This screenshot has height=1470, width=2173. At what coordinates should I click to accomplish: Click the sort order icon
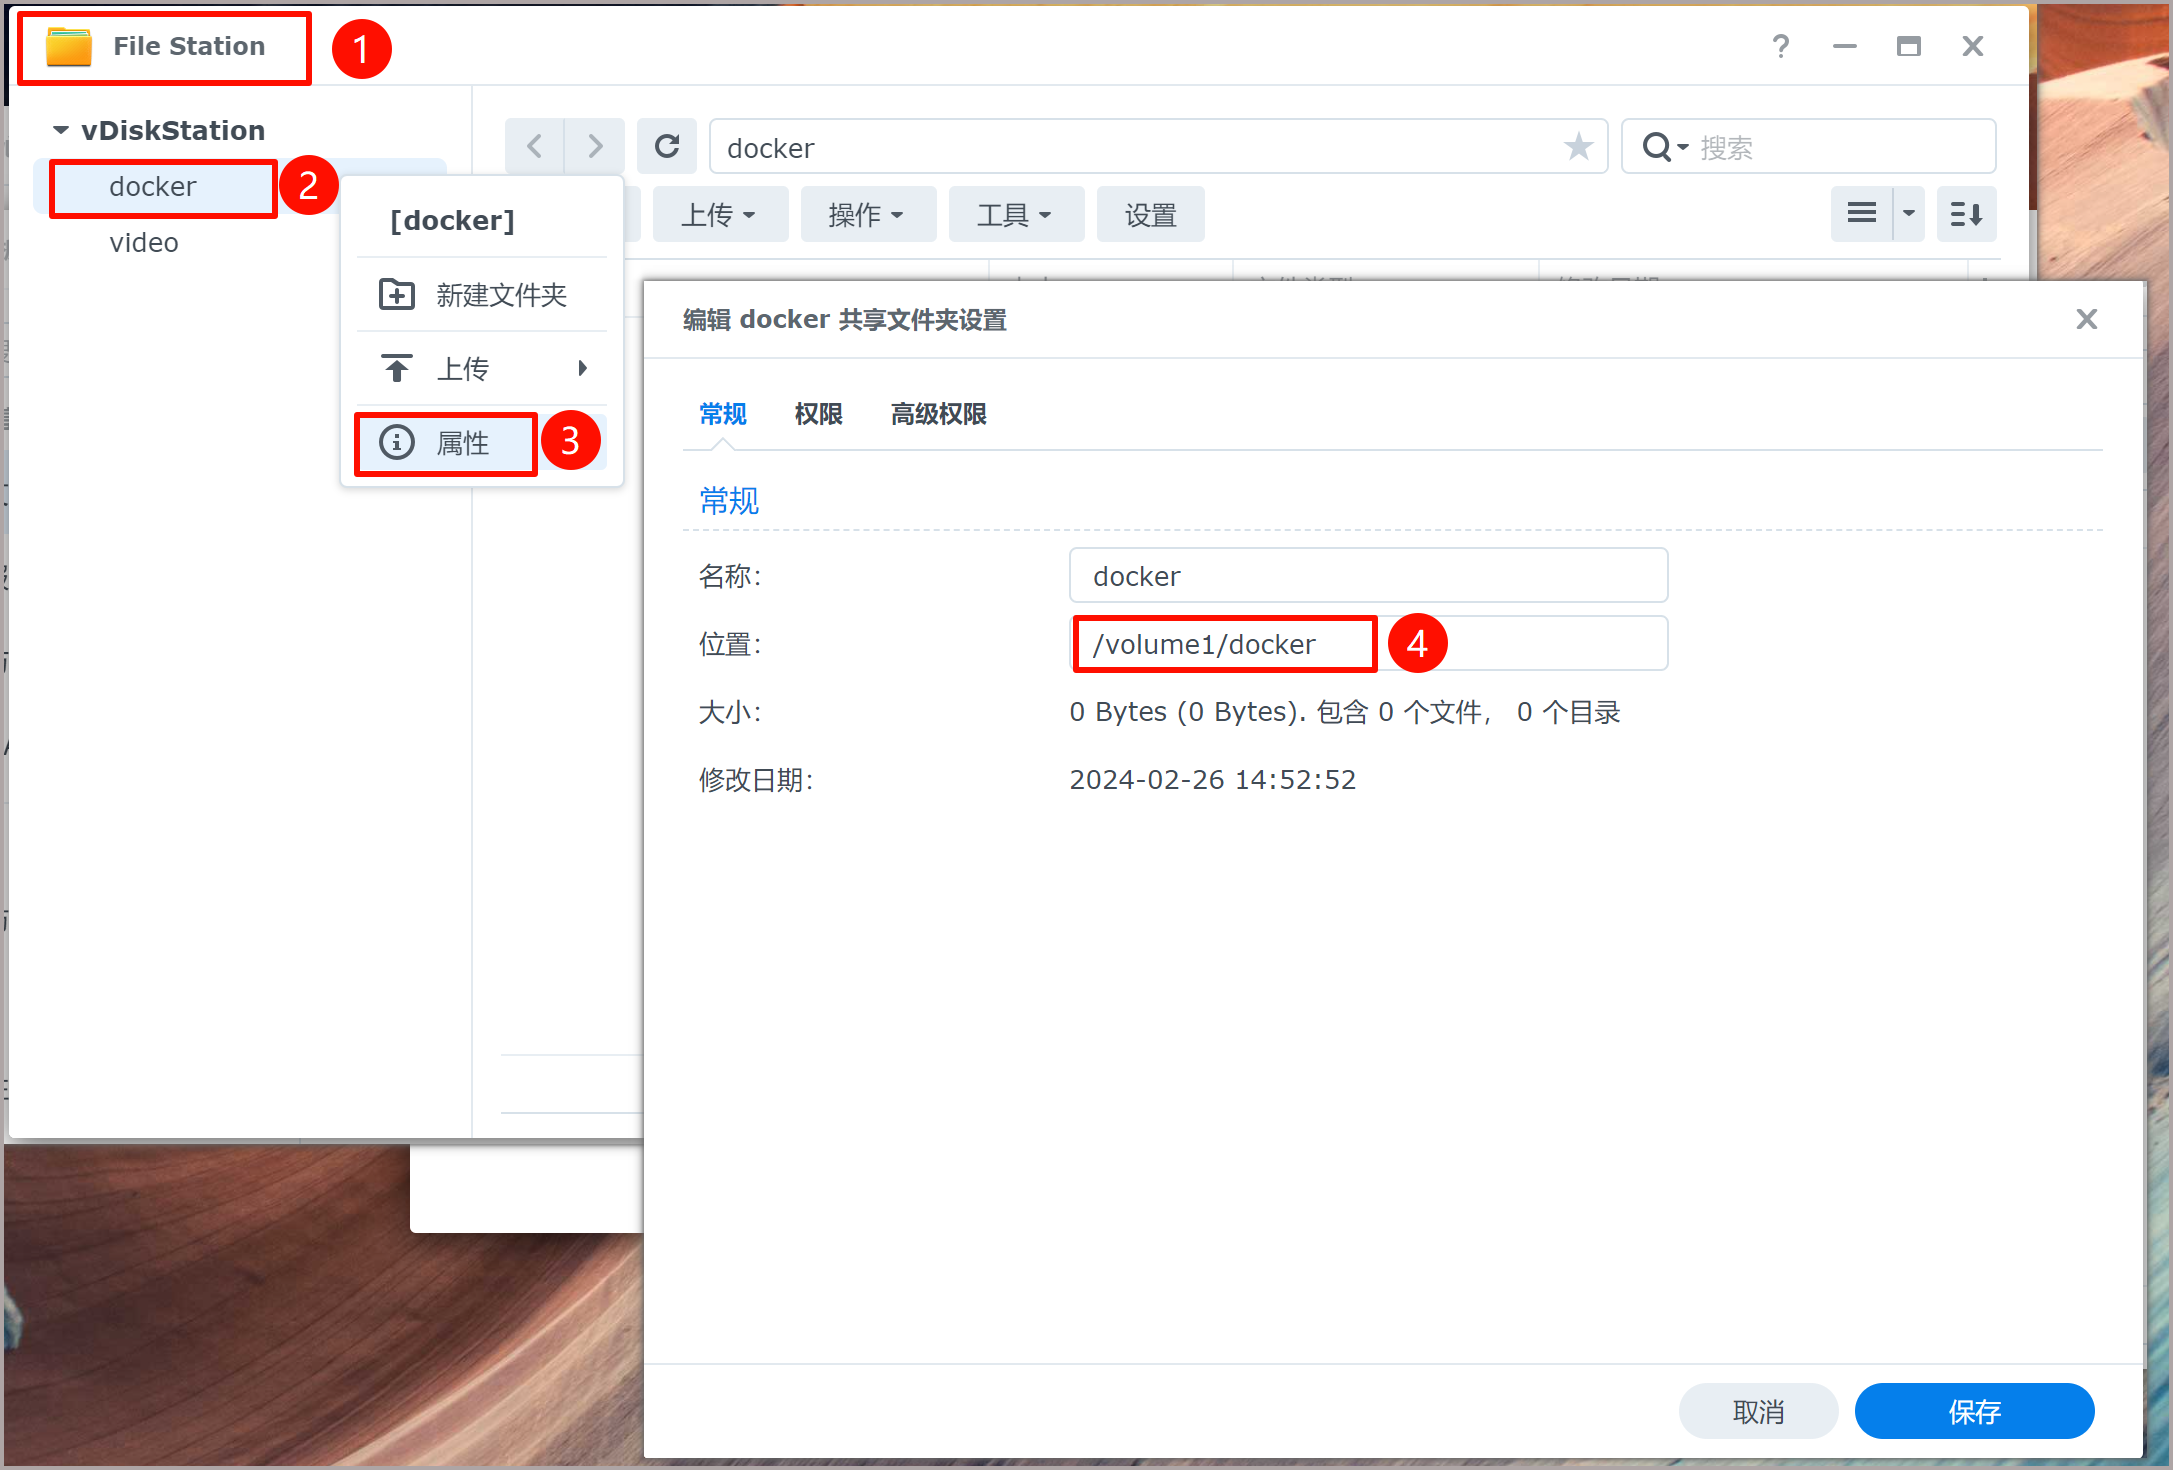pos(1965,214)
